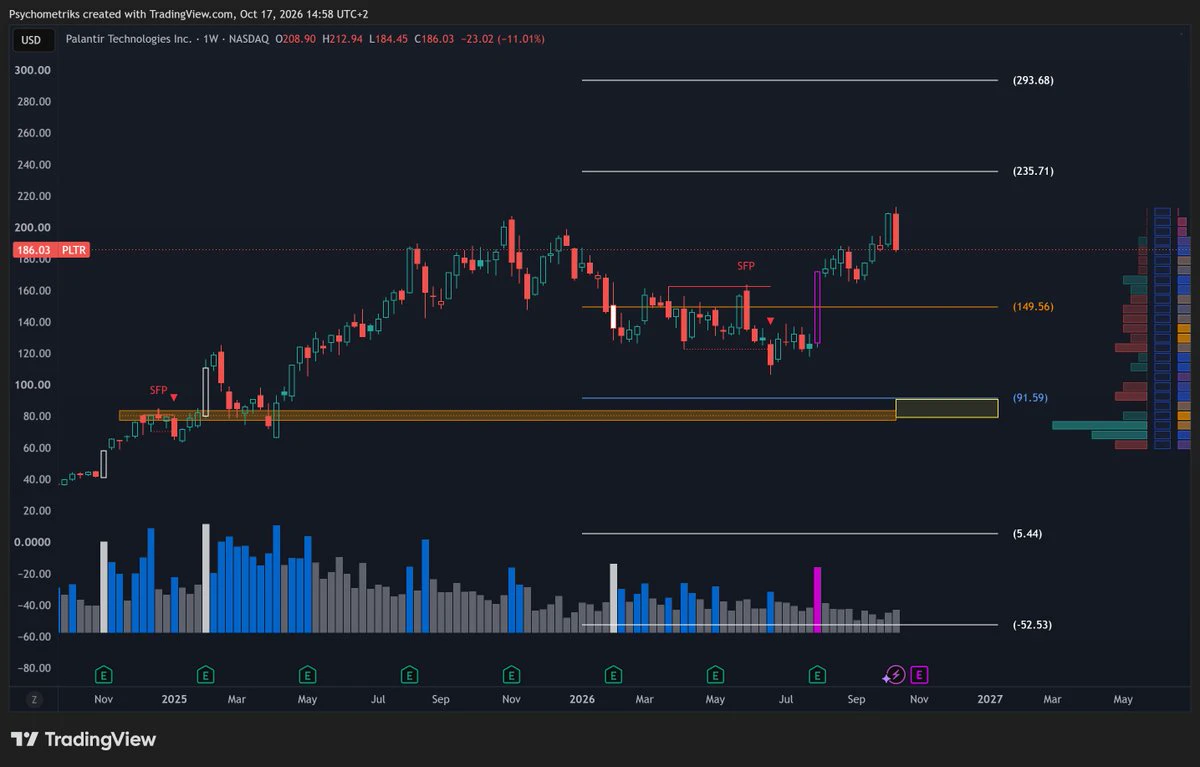Click the green earnings icon above Nov 2025

[x=511, y=674]
